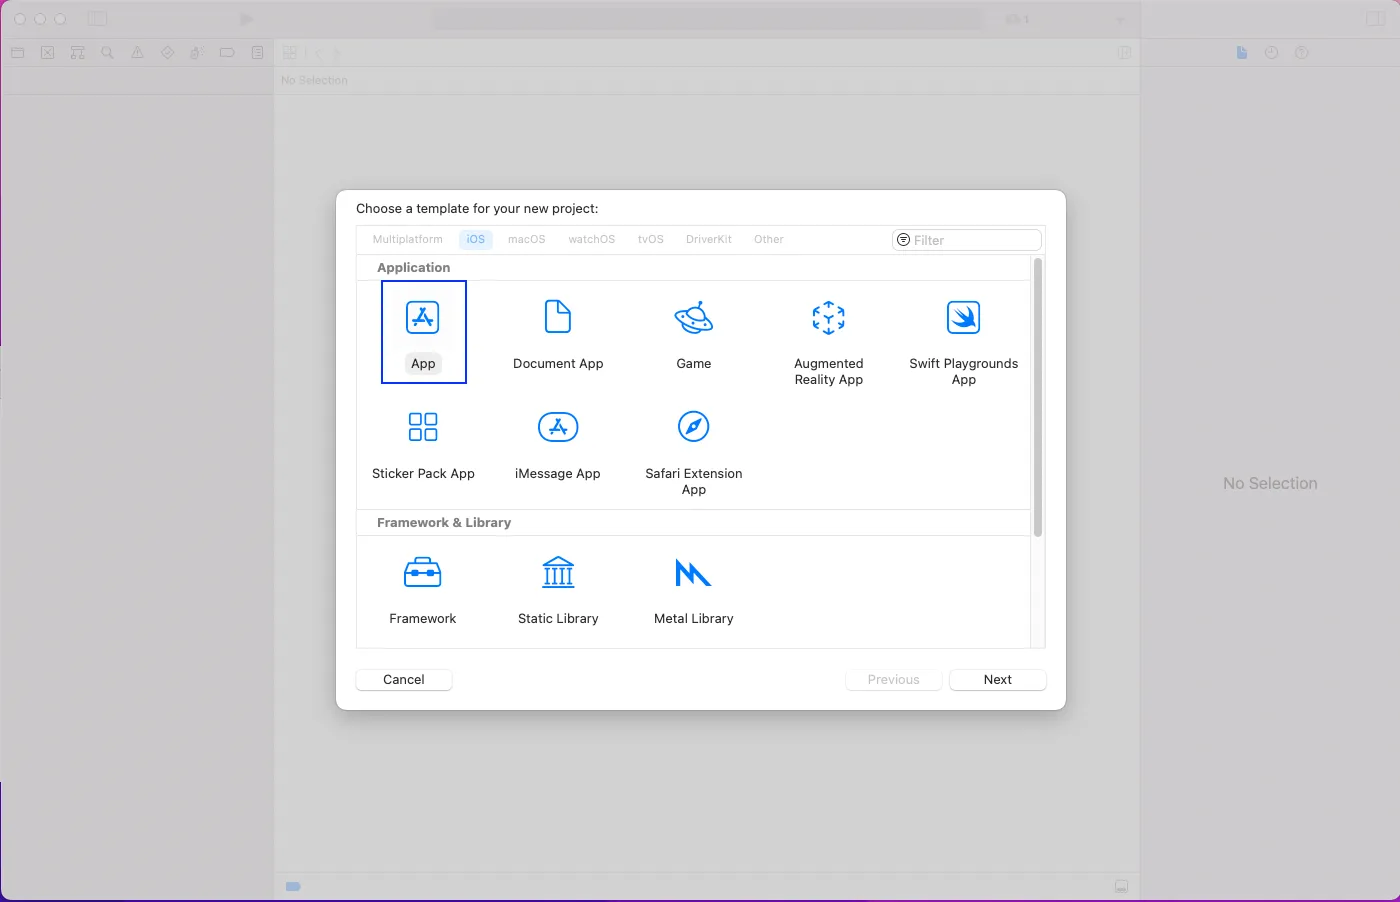Toggle editor options icon at editor right
This screenshot has width=1400, height=902.
[x=1124, y=53]
